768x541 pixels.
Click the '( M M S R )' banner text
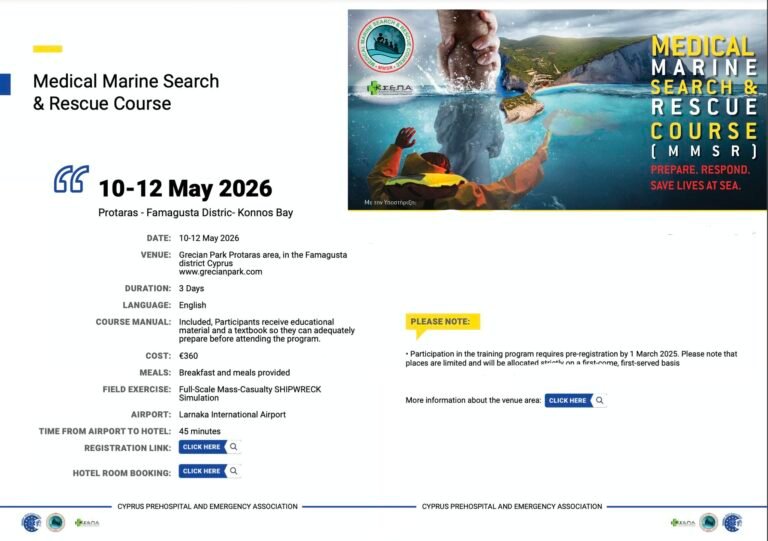pos(704,152)
